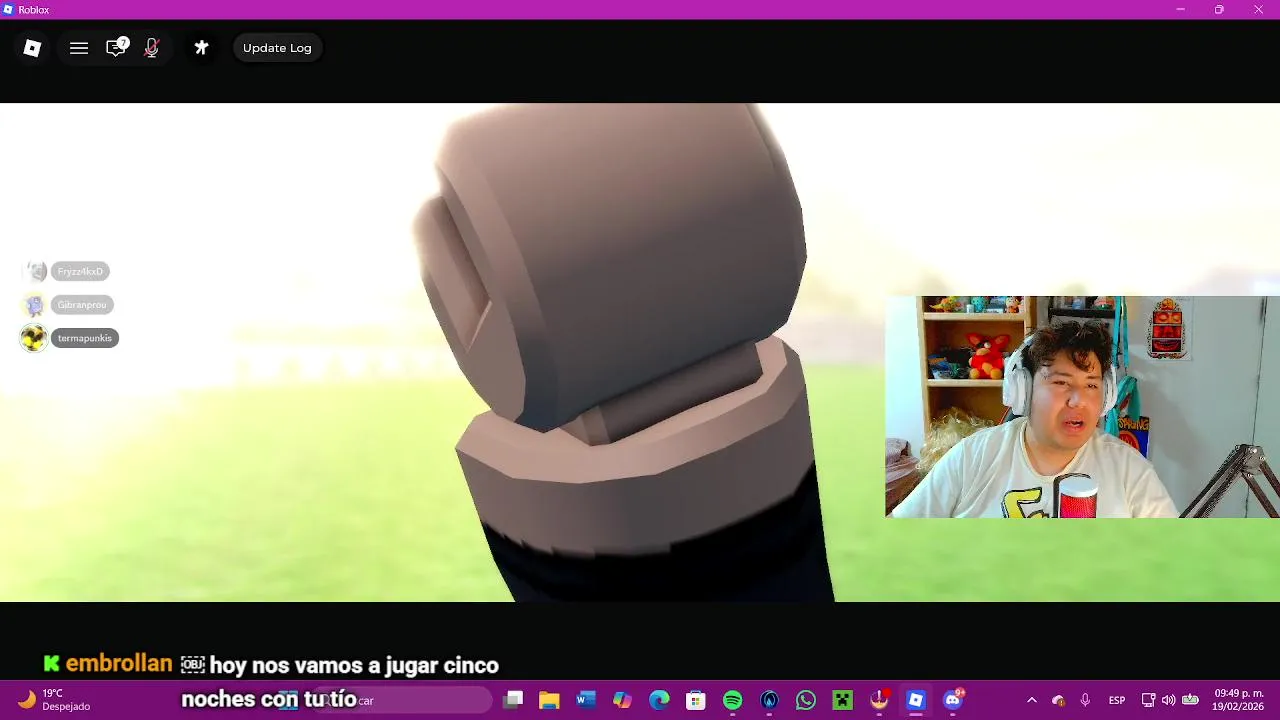
Task: Open Minecraft from taskbar
Action: pos(843,700)
